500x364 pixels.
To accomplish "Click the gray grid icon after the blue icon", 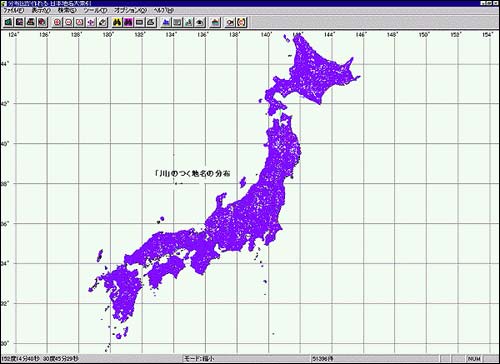I will tap(177, 22).
